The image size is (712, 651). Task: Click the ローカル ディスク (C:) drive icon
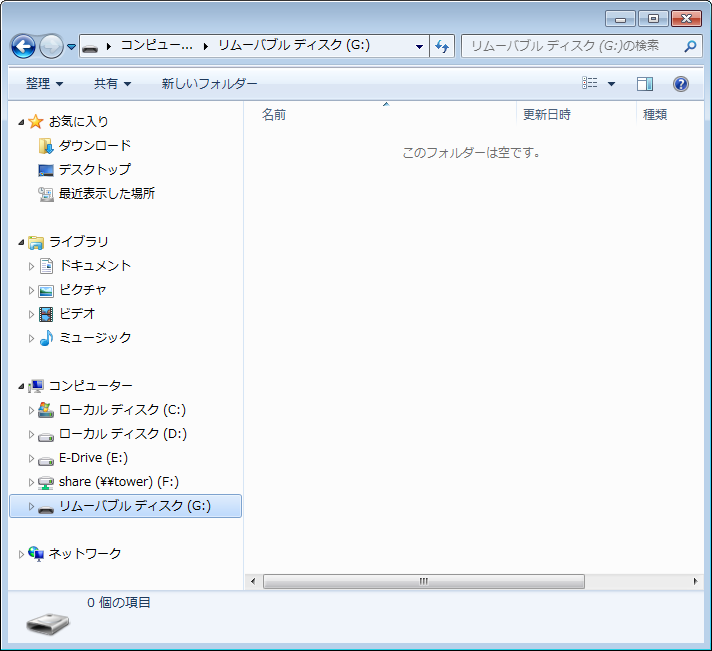46,410
